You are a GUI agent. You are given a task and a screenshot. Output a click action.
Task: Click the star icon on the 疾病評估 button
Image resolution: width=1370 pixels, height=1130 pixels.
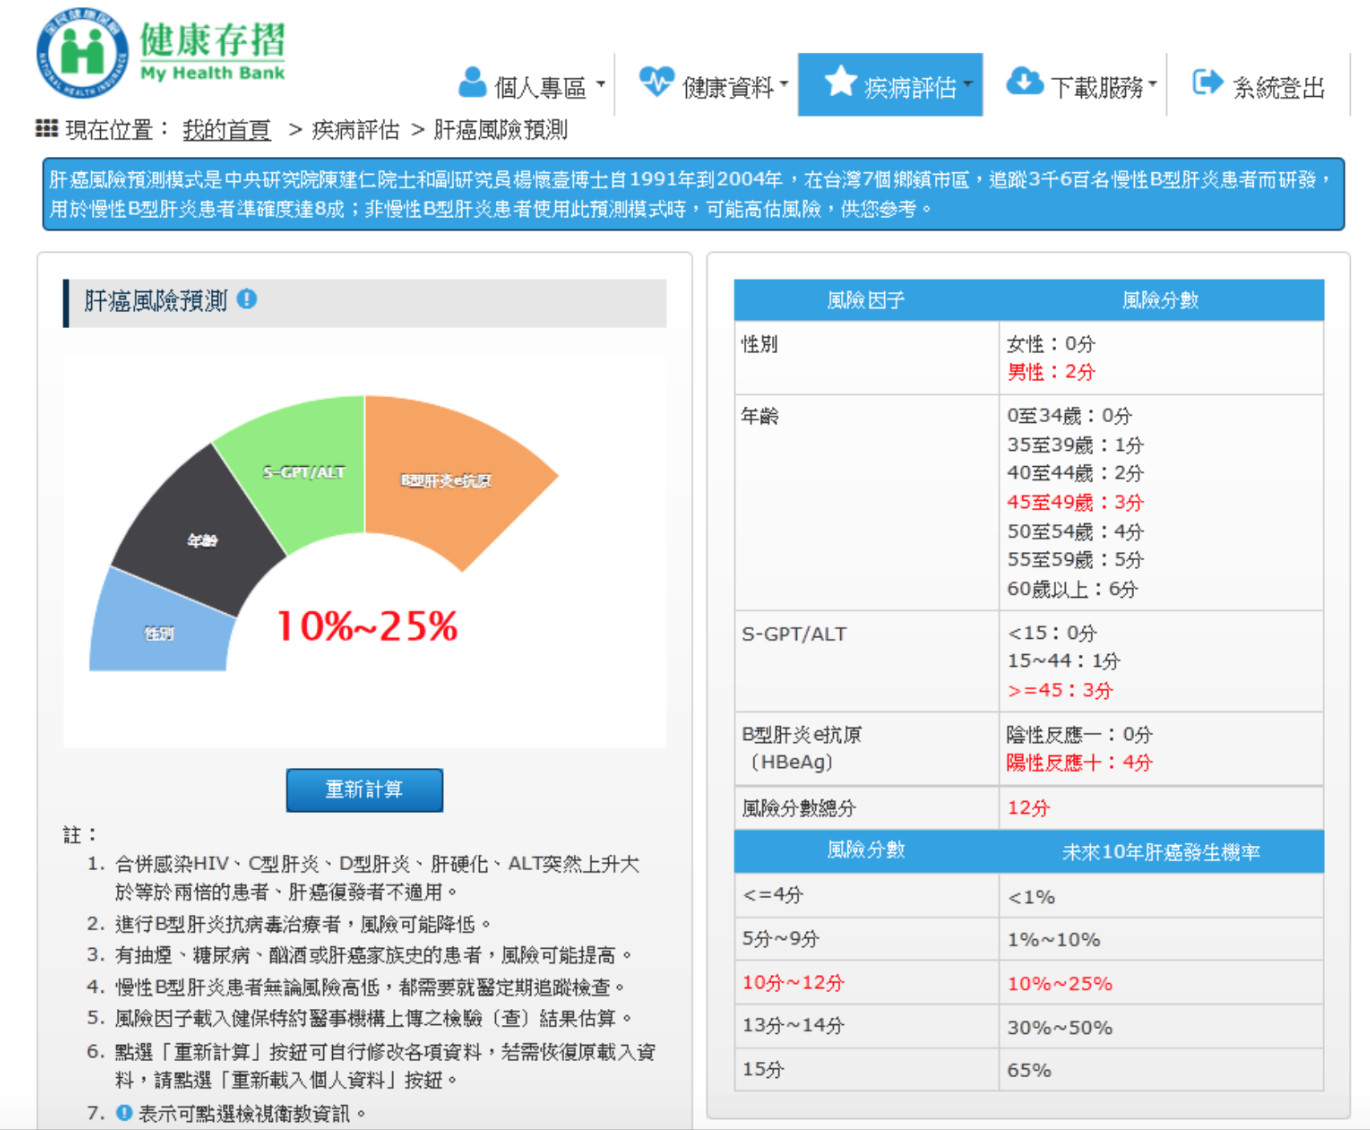840,84
